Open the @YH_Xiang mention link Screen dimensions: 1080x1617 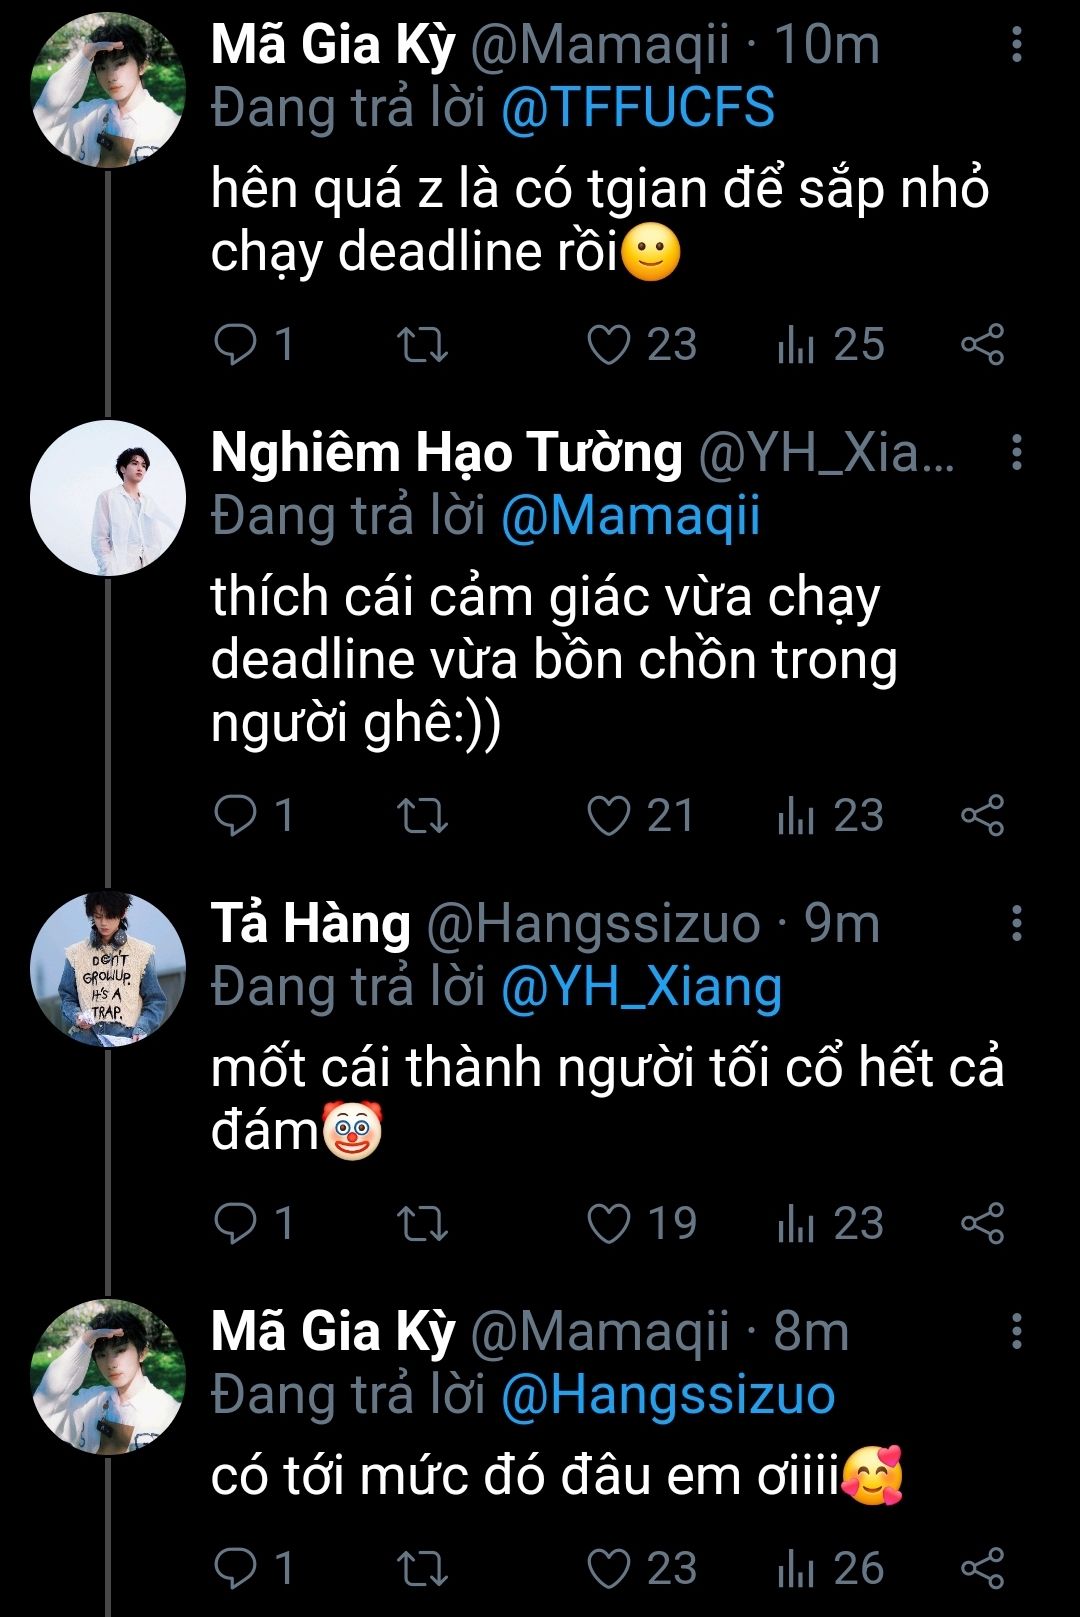[x=641, y=987]
